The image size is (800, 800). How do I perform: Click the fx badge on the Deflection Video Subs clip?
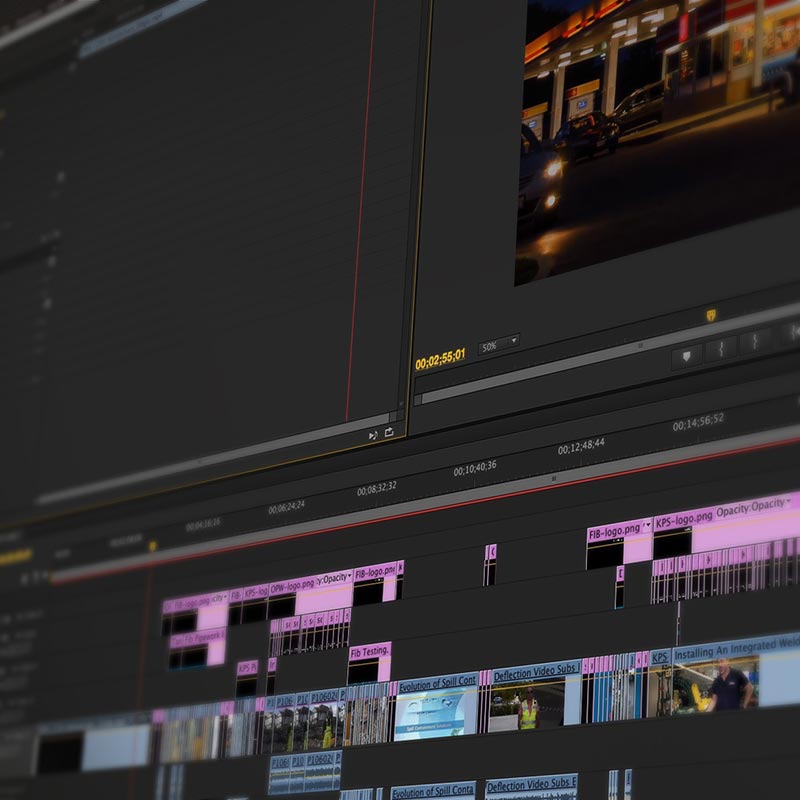[496, 670]
